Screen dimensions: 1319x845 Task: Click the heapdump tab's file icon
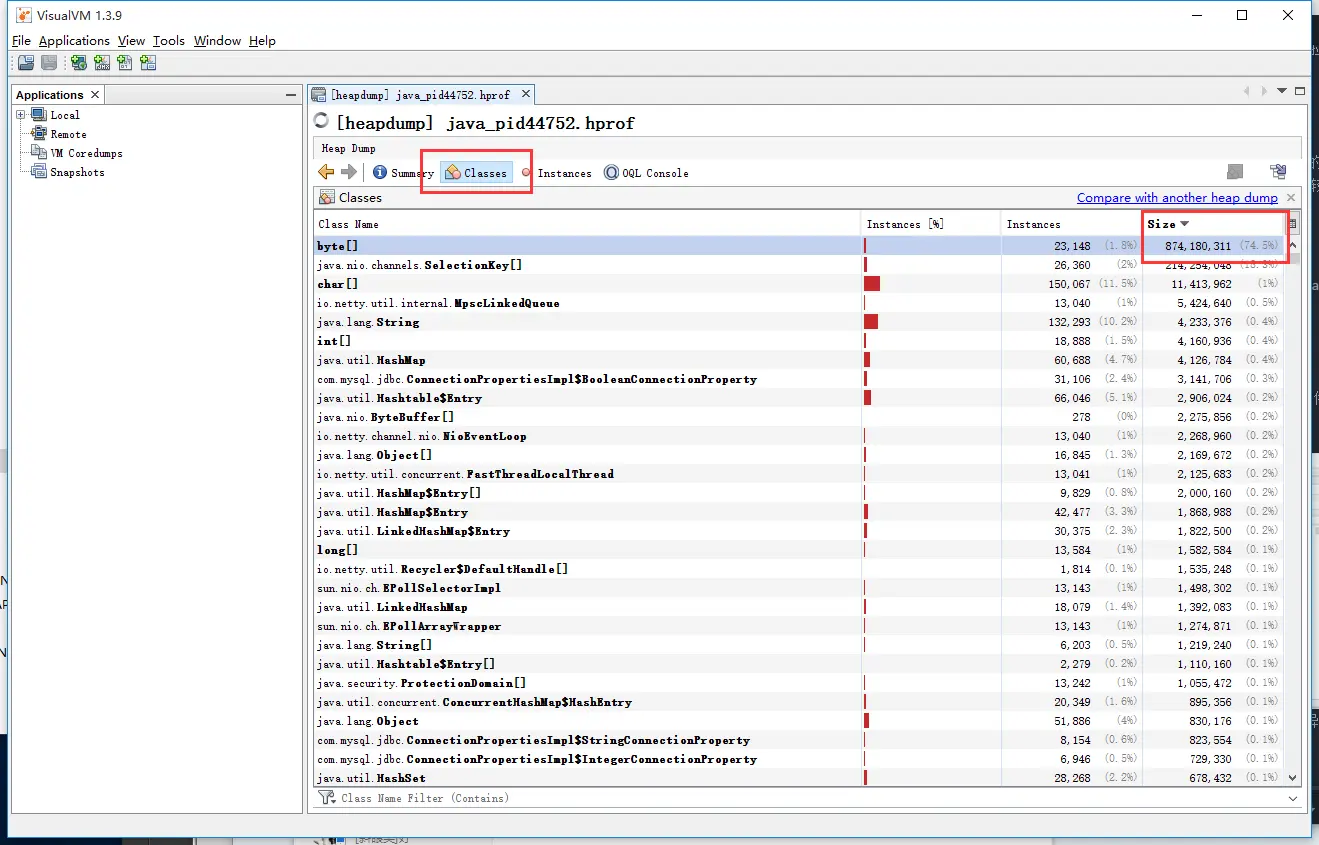tap(319, 94)
